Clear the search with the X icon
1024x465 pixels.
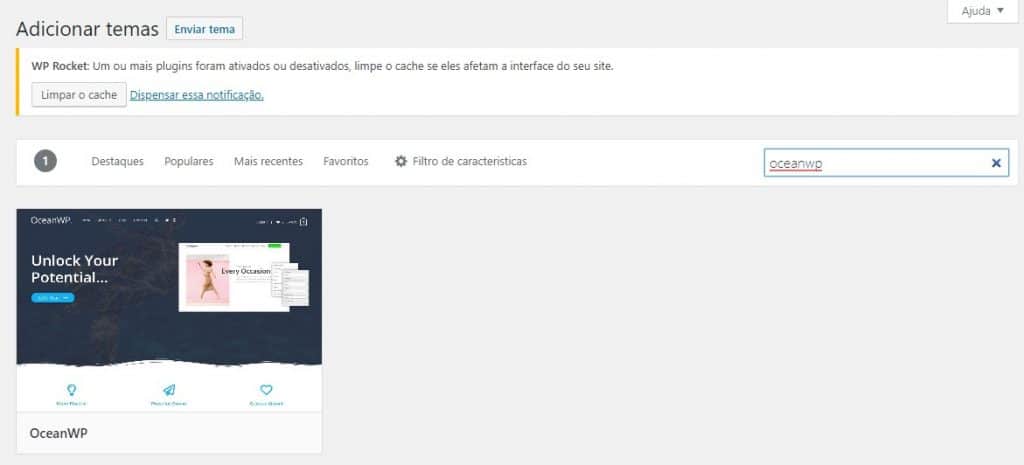(x=996, y=163)
